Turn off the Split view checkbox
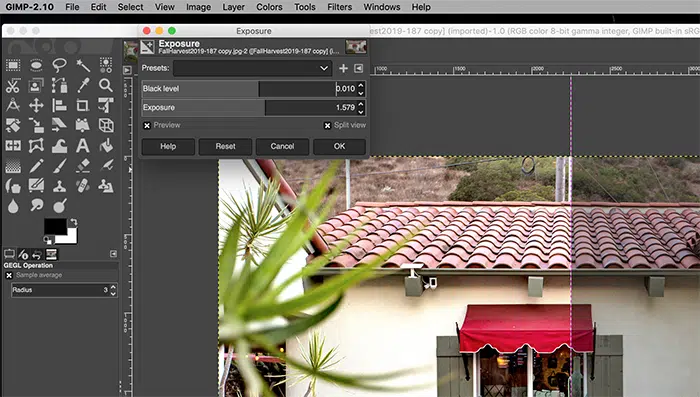This screenshot has height=397, width=700. [327, 125]
